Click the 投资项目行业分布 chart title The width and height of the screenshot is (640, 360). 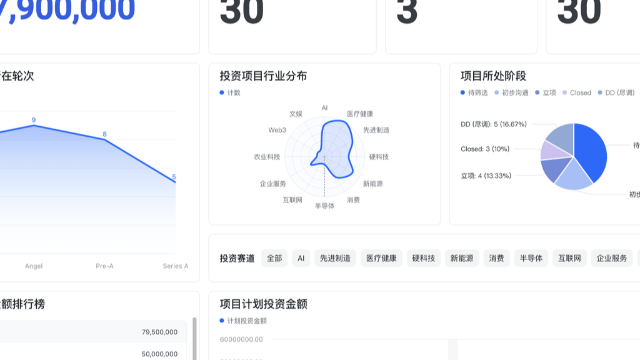pos(263,76)
